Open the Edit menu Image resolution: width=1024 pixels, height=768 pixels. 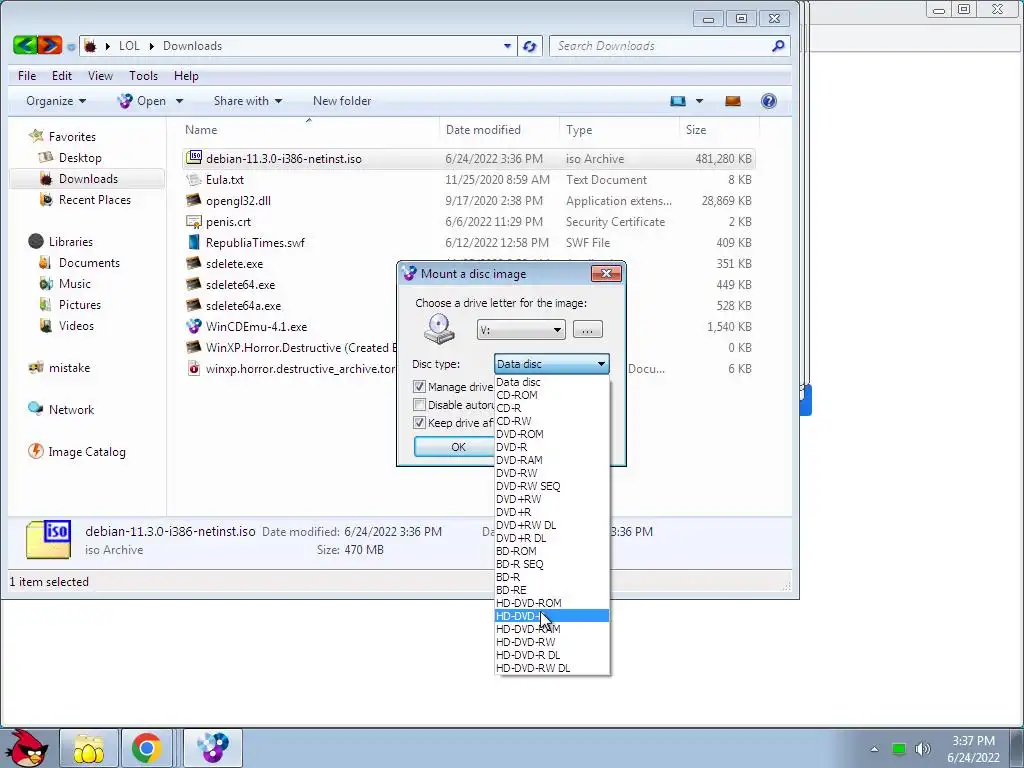62,76
